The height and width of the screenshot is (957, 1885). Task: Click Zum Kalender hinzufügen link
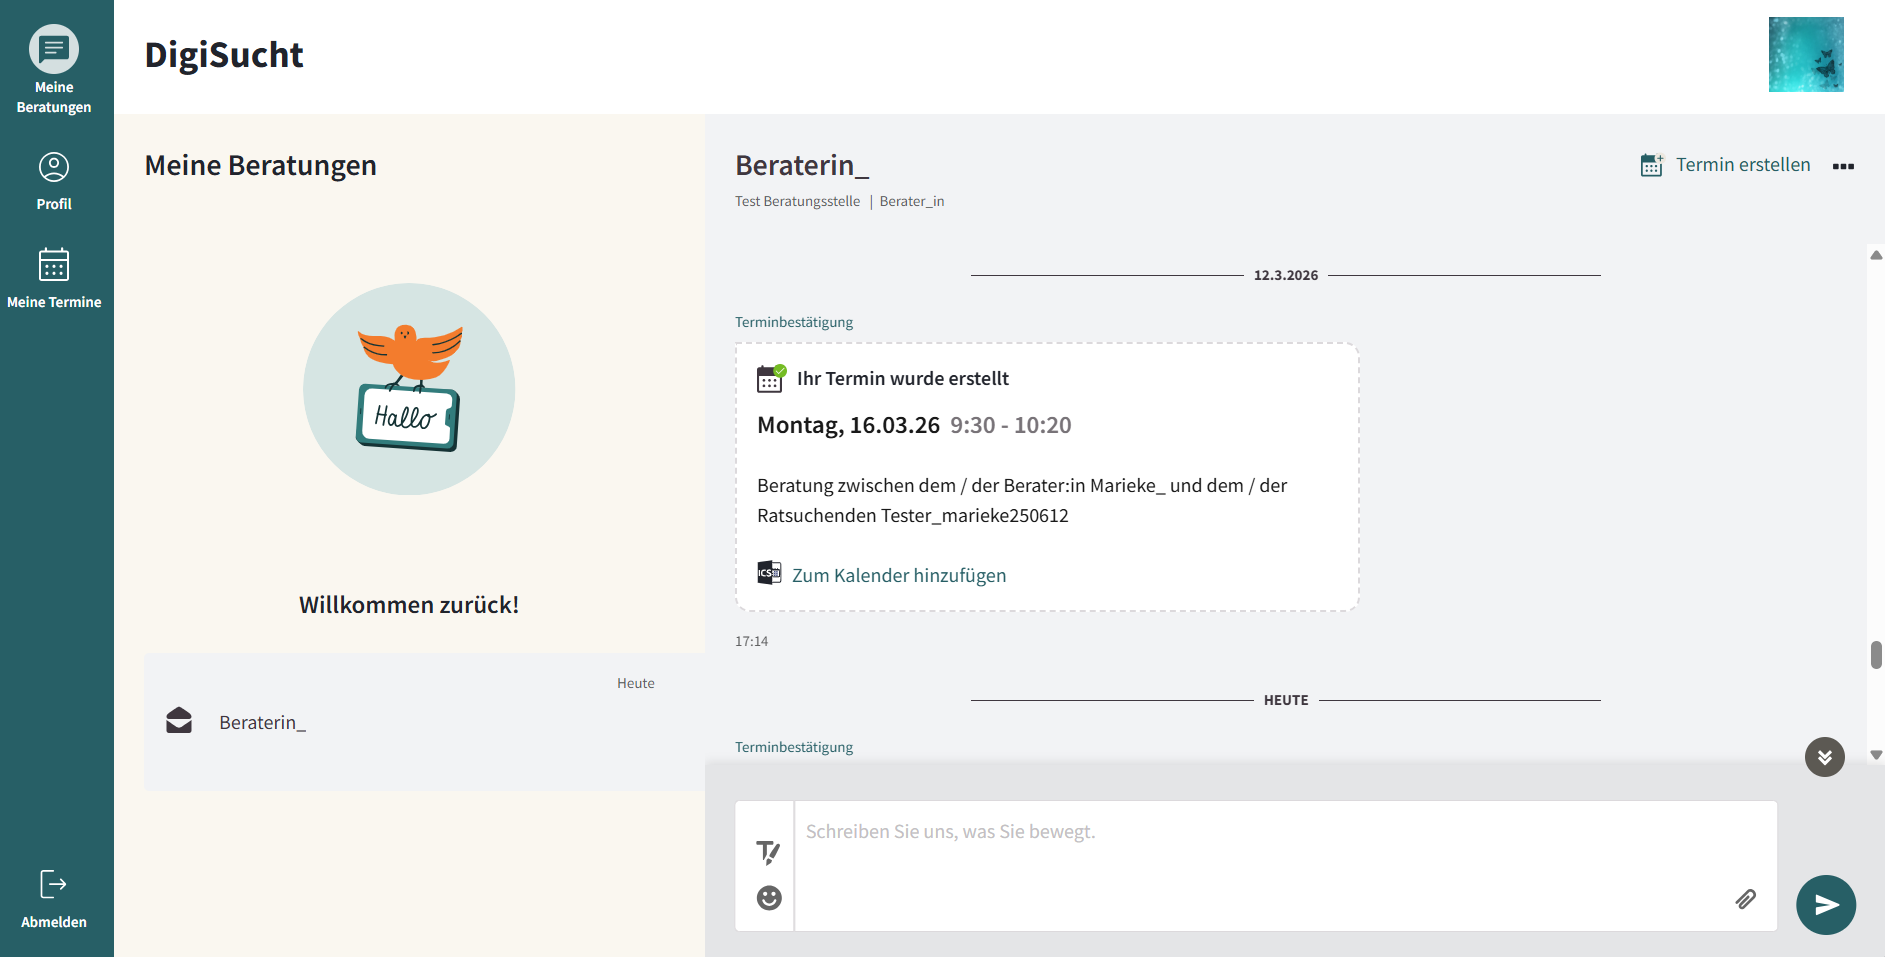[x=898, y=575]
